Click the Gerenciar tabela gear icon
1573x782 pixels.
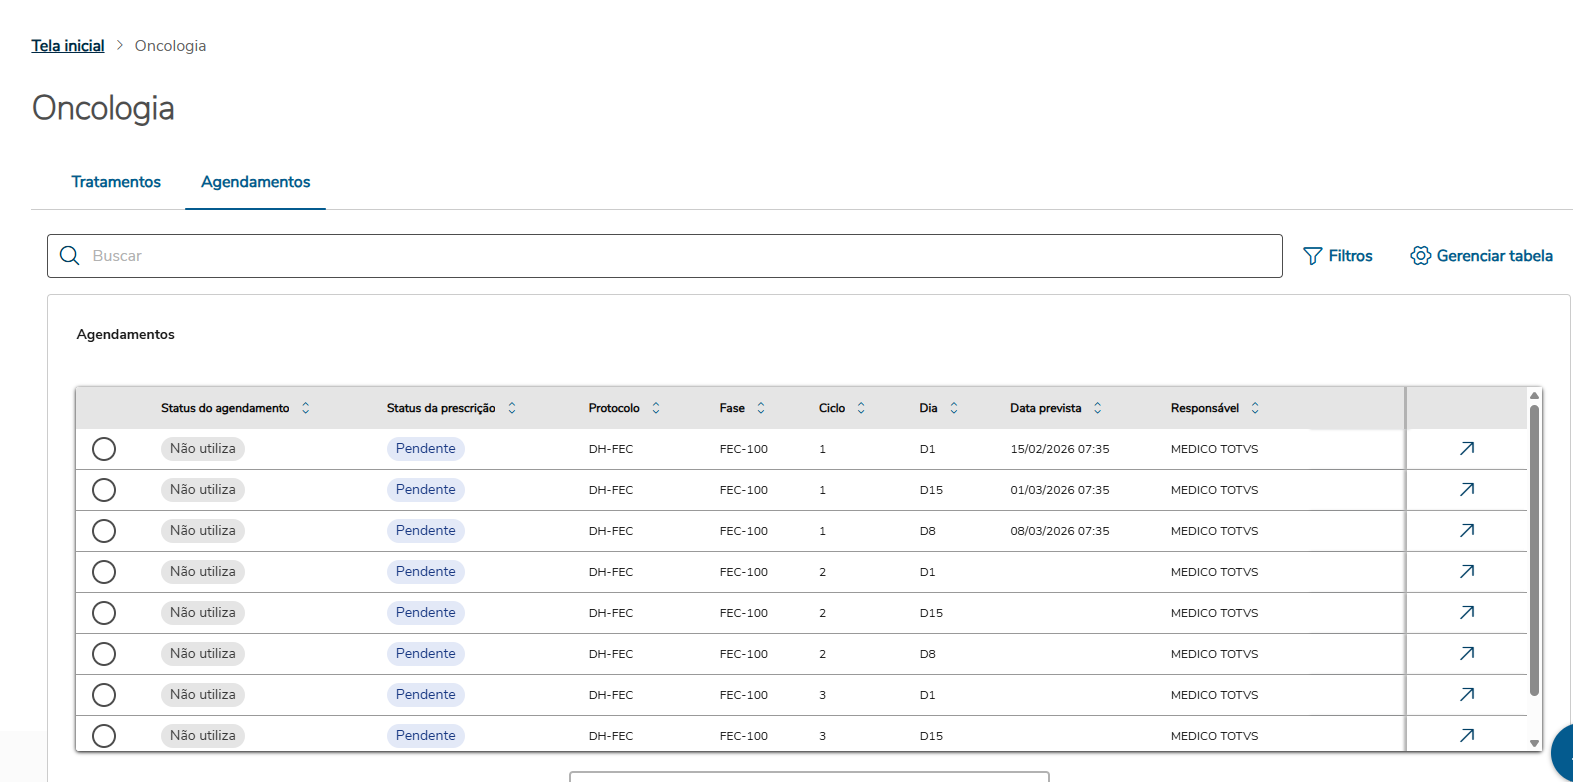tap(1420, 256)
